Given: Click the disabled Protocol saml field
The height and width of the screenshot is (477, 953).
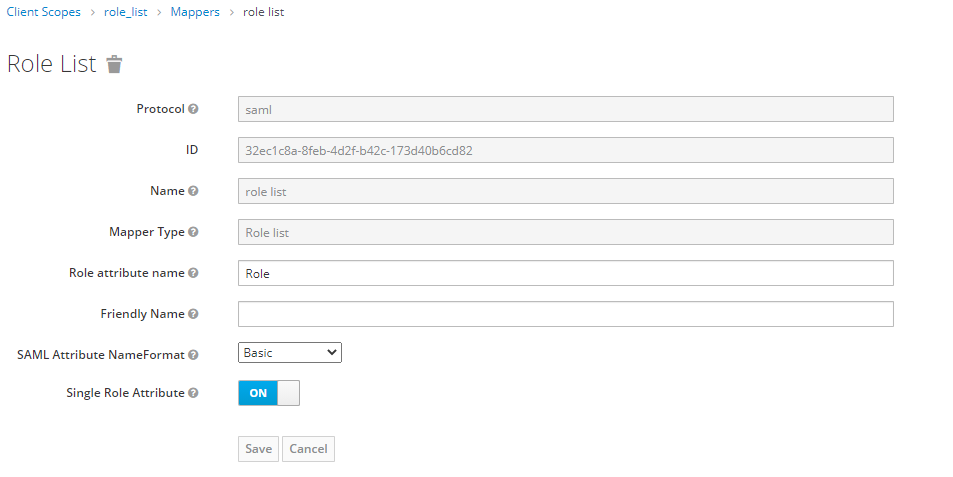Looking at the screenshot, I should click(x=566, y=109).
